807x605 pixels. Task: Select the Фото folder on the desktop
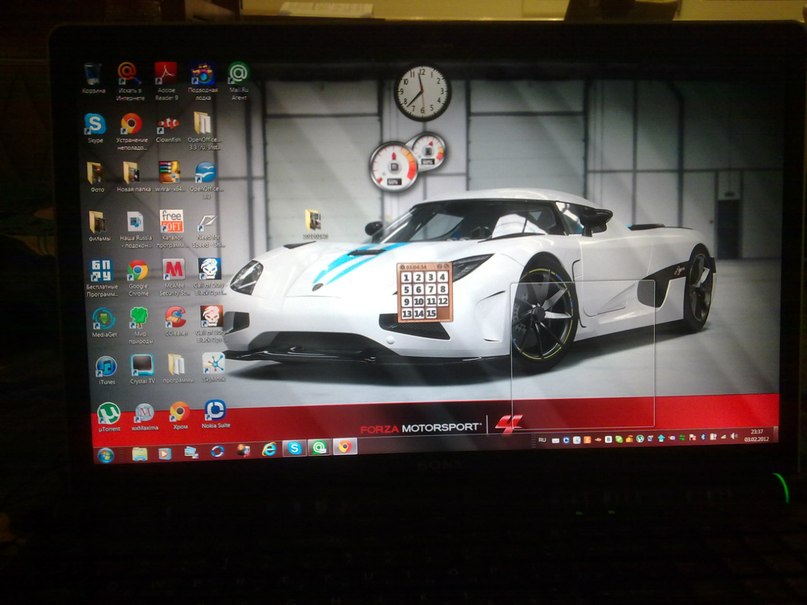96,173
